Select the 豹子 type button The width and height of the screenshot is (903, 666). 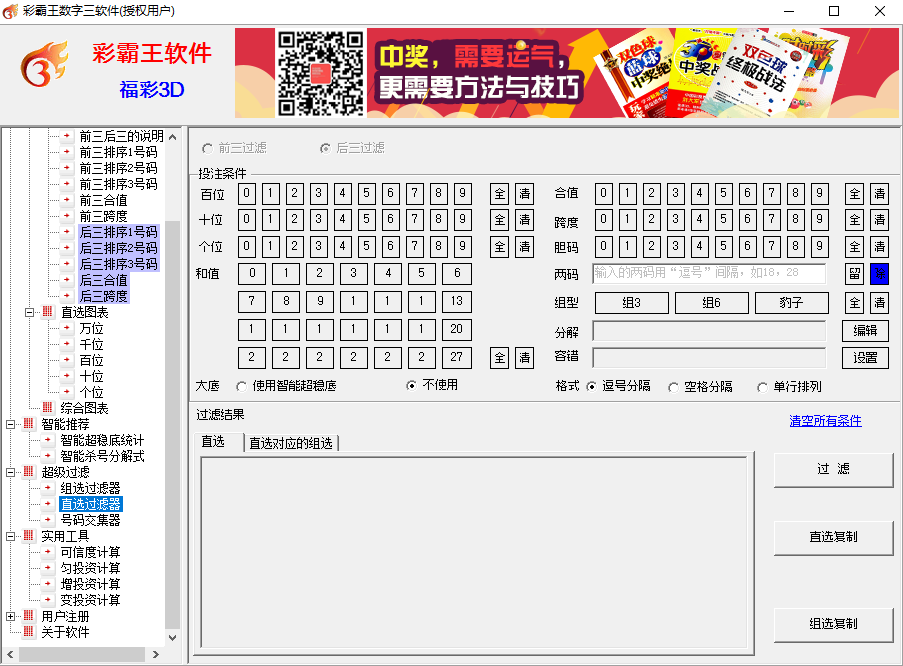point(792,302)
